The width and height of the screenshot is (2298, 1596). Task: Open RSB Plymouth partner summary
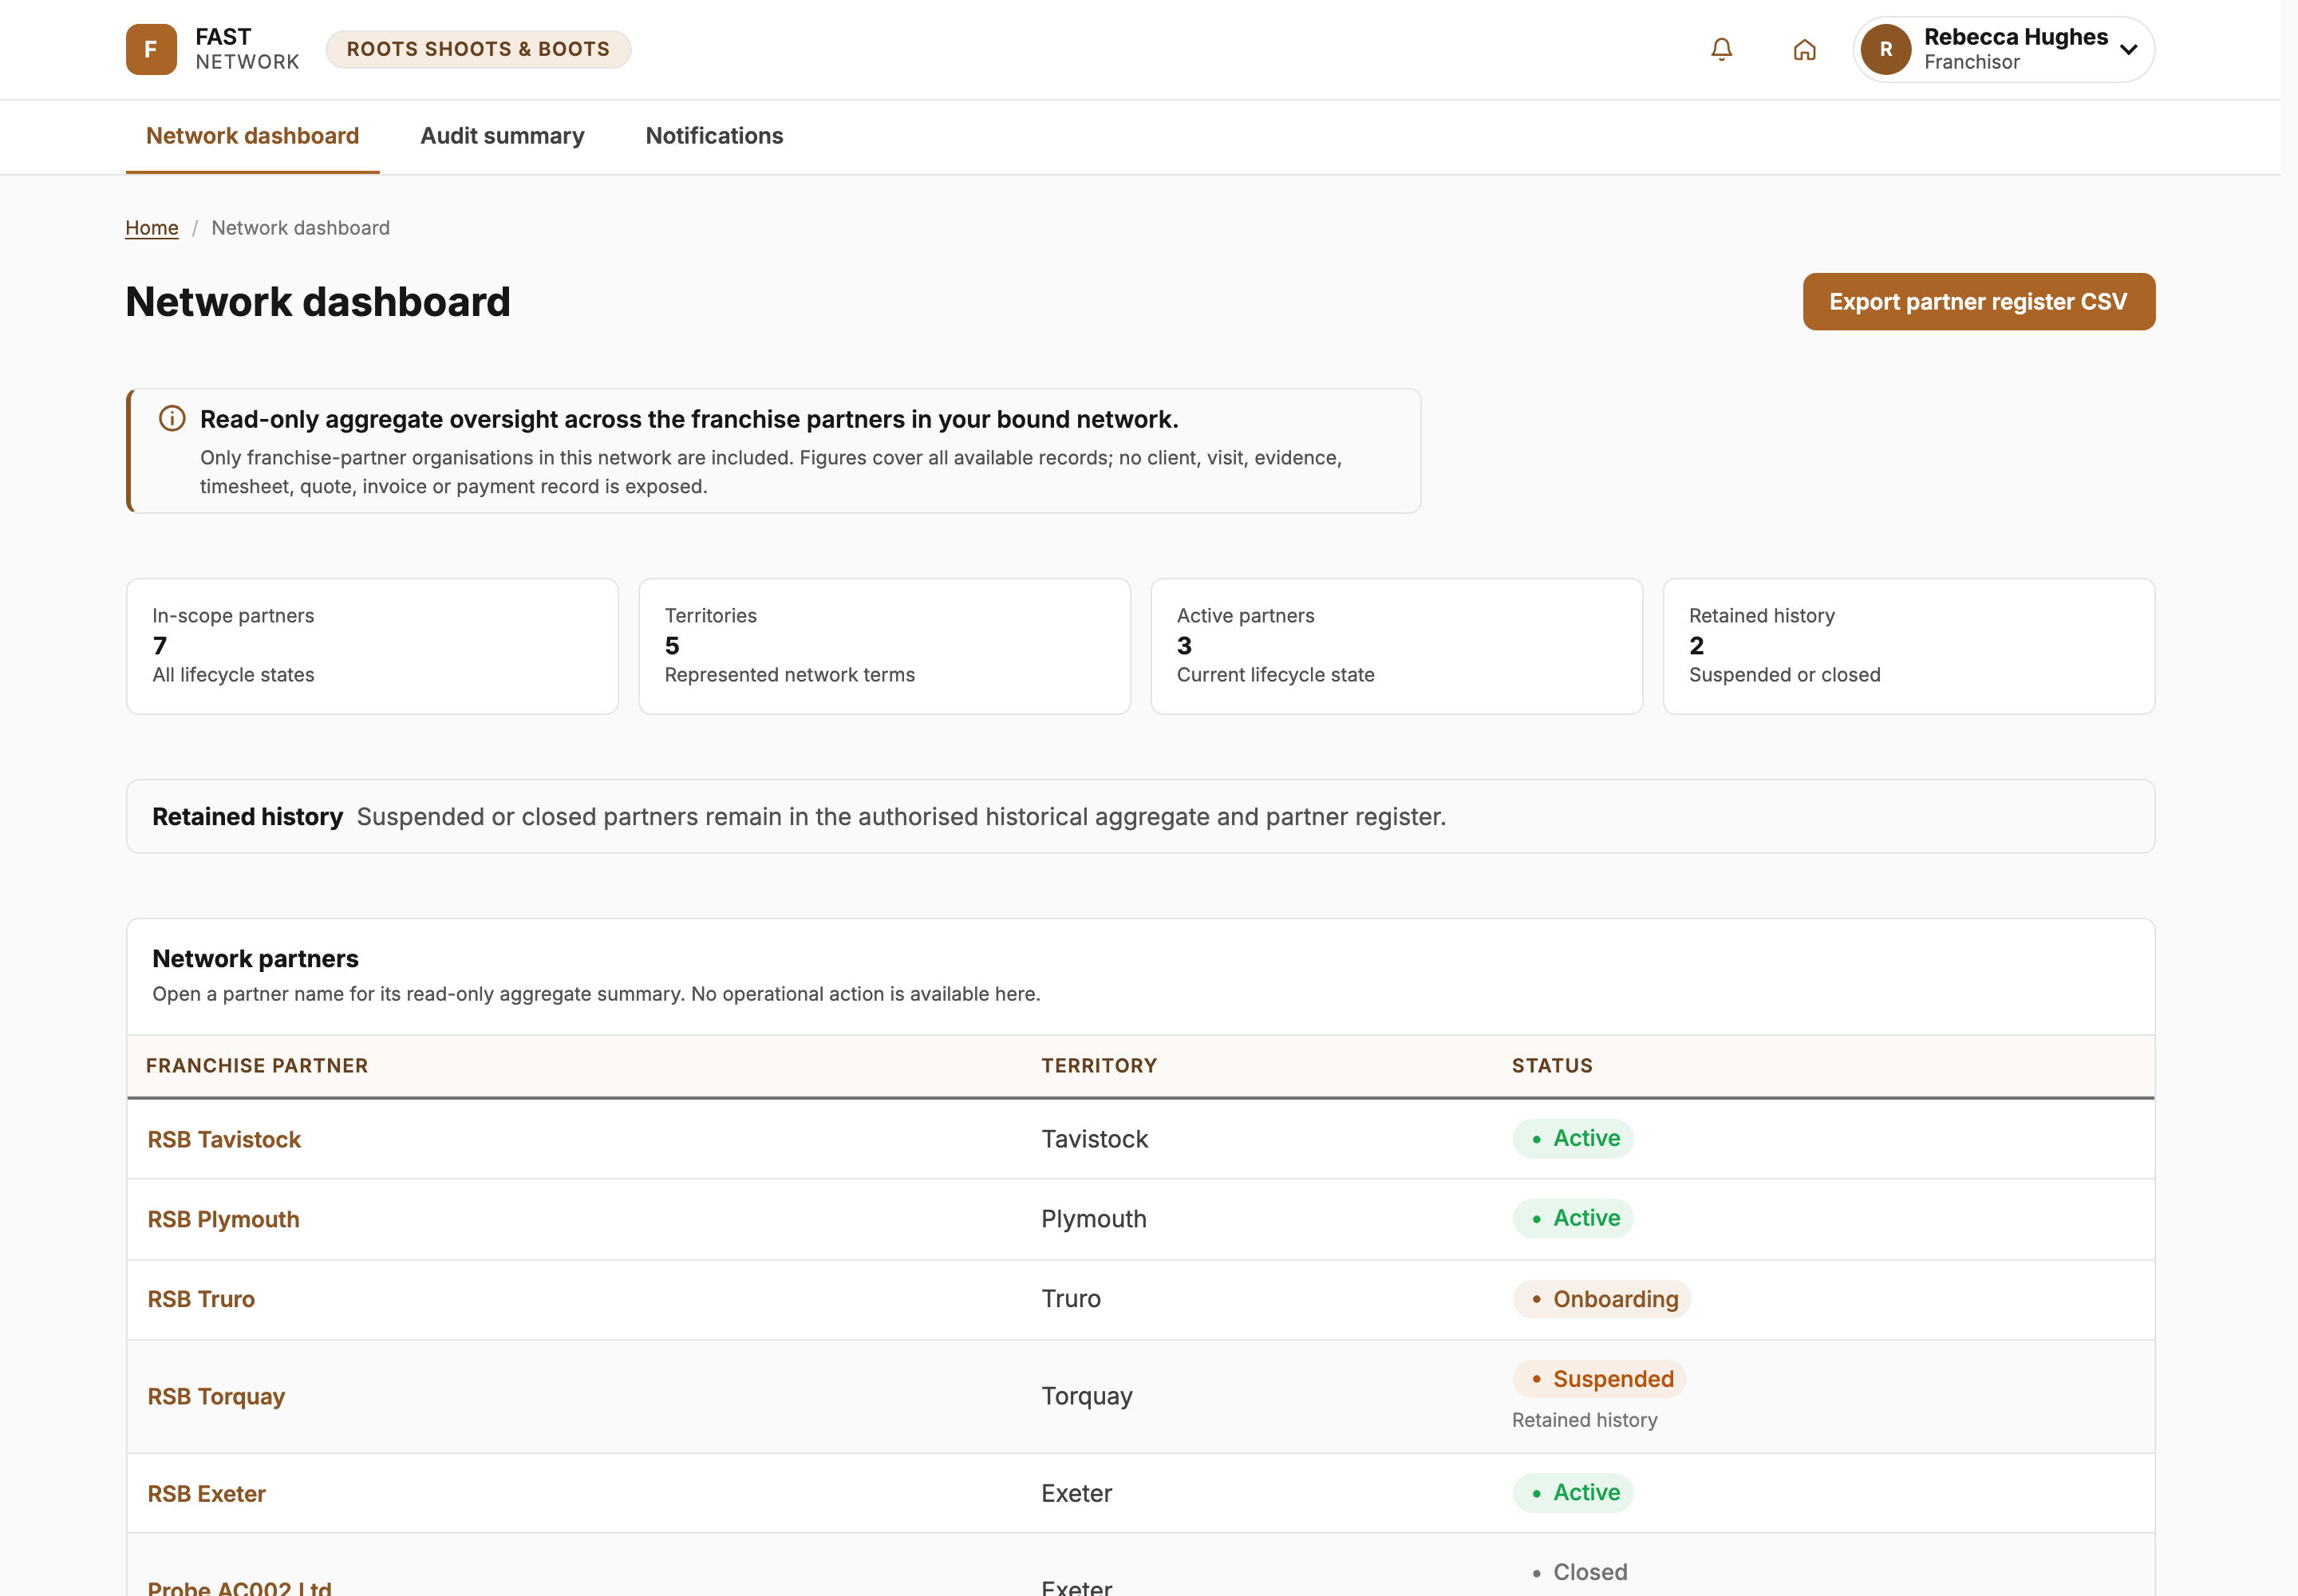tap(223, 1219)
